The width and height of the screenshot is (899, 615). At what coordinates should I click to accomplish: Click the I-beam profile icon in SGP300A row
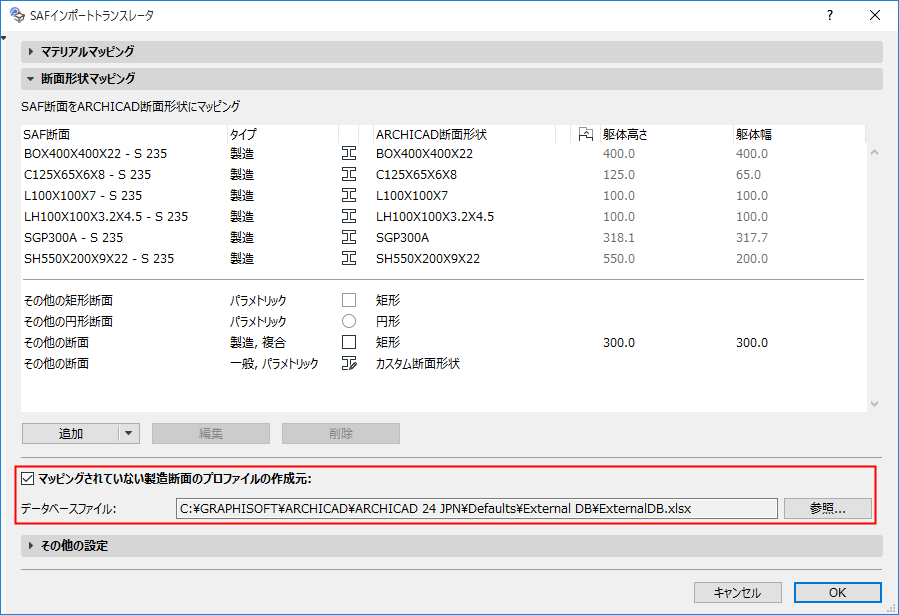349,237
